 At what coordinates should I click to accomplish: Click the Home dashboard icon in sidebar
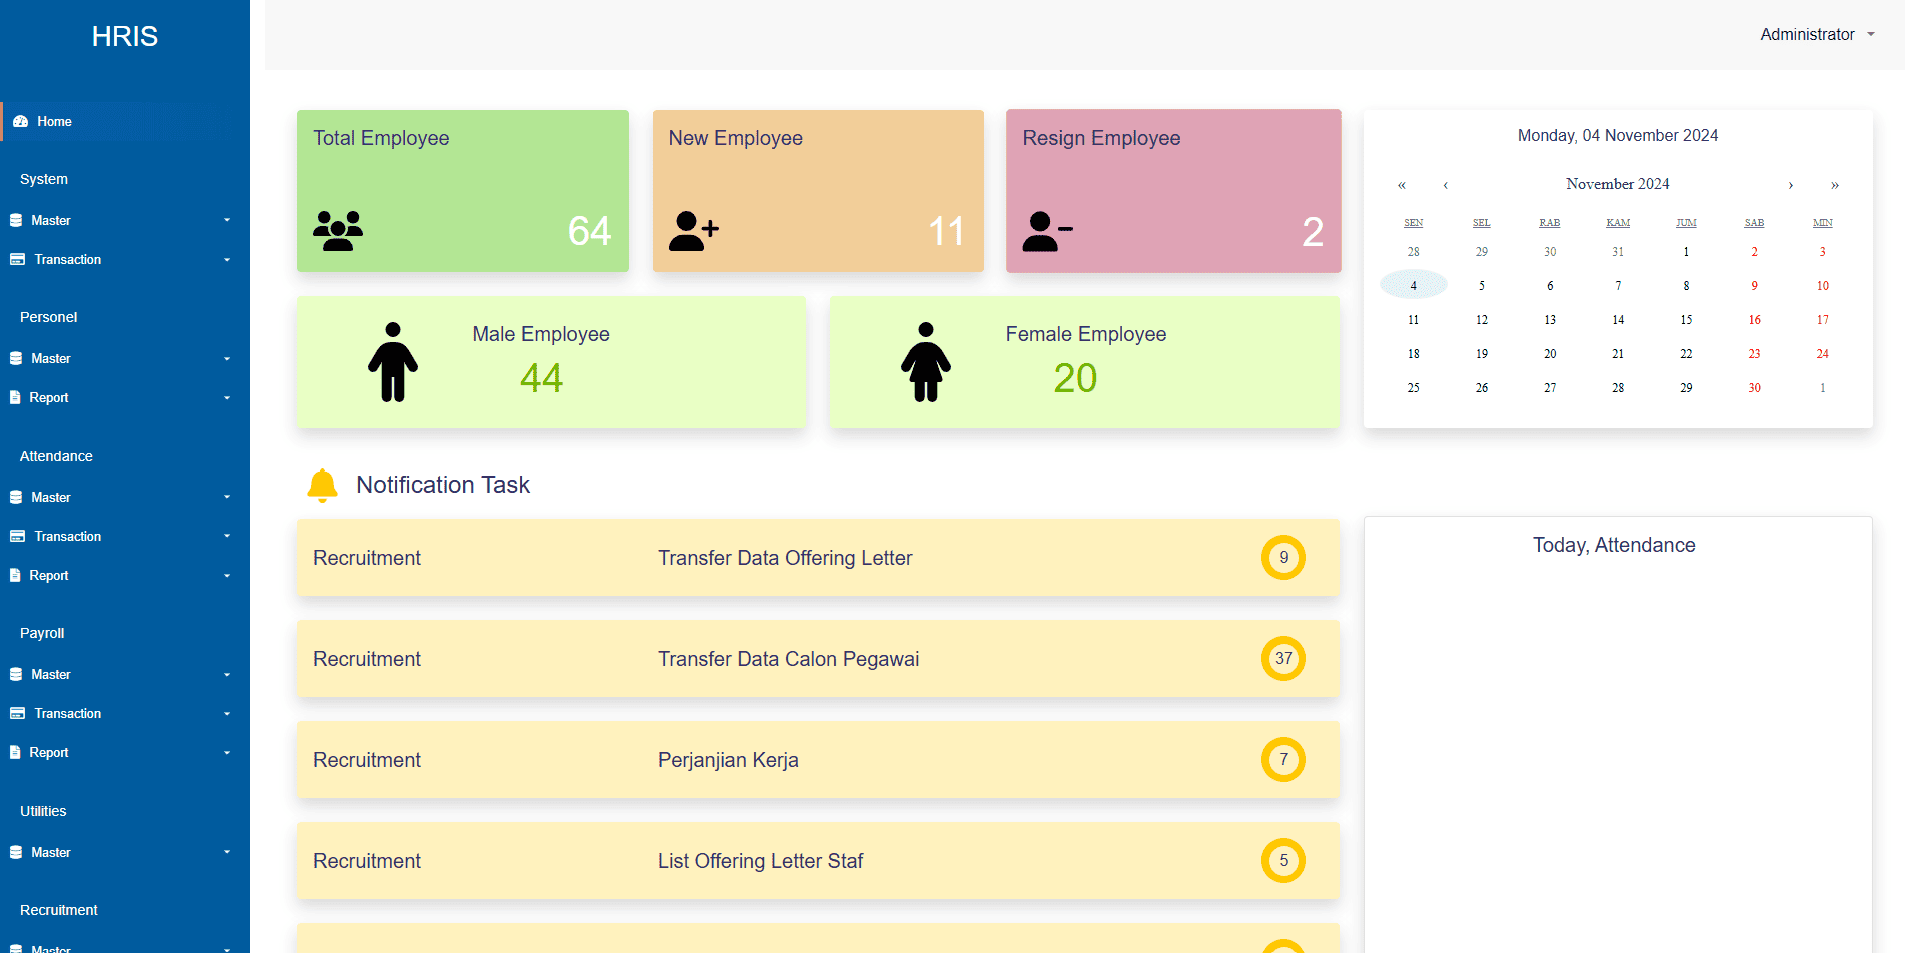[20, 122]
